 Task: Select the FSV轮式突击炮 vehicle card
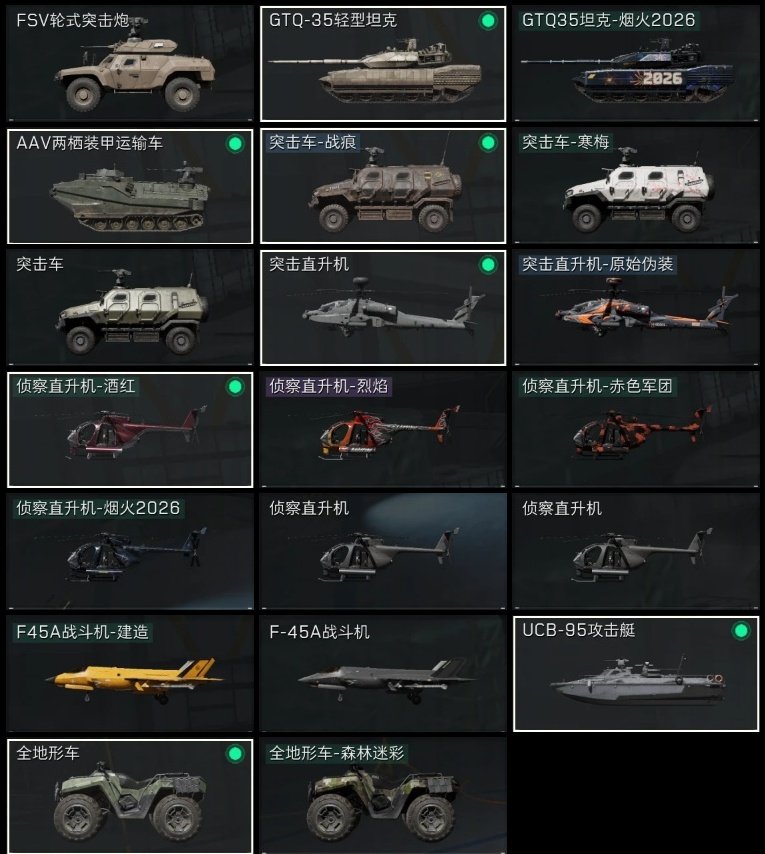(130, 63)
